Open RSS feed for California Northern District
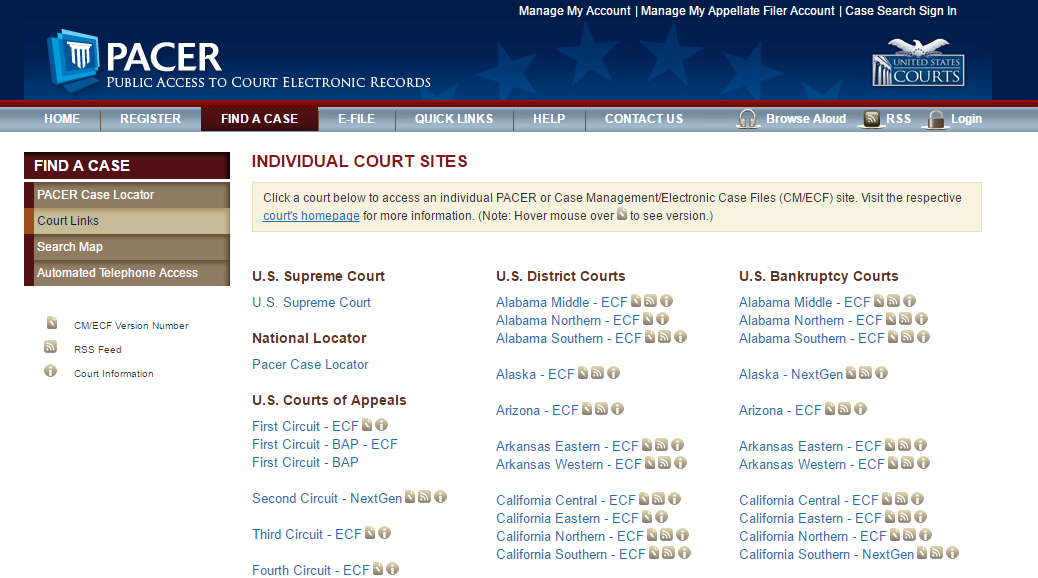Image resolution: width=1038 pixels, height=578 pixels. coord(667,534)
